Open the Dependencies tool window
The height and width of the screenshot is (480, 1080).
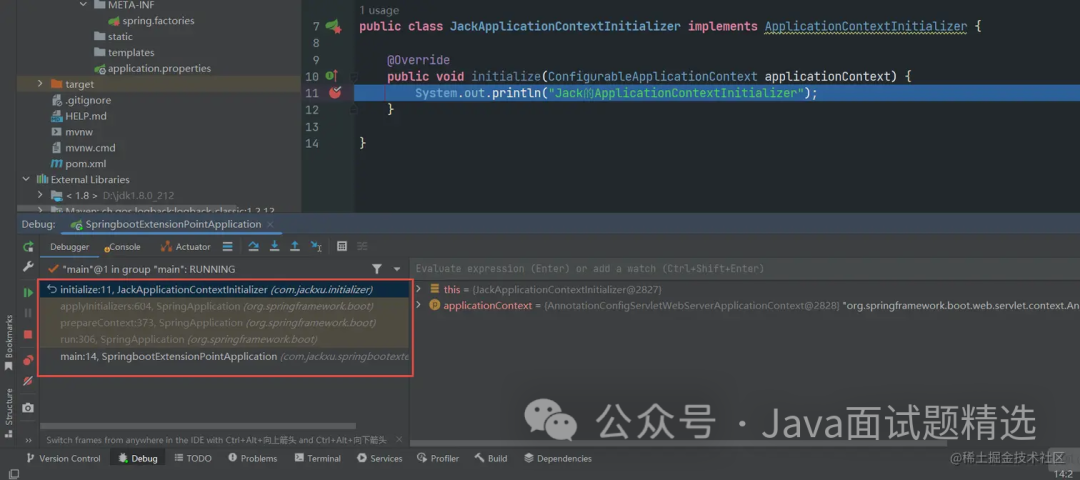557,459
